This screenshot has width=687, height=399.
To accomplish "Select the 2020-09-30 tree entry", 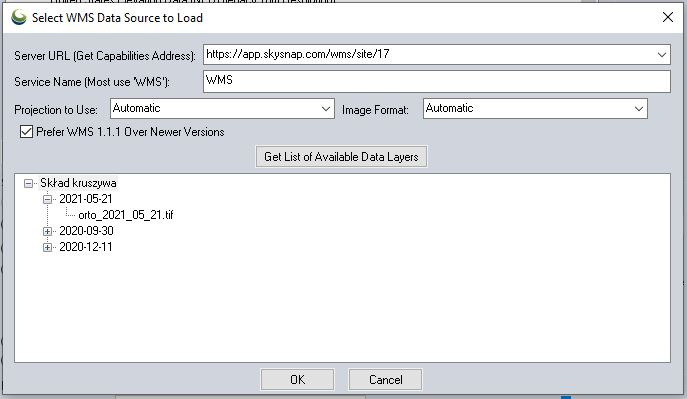I will click(86, 231).
